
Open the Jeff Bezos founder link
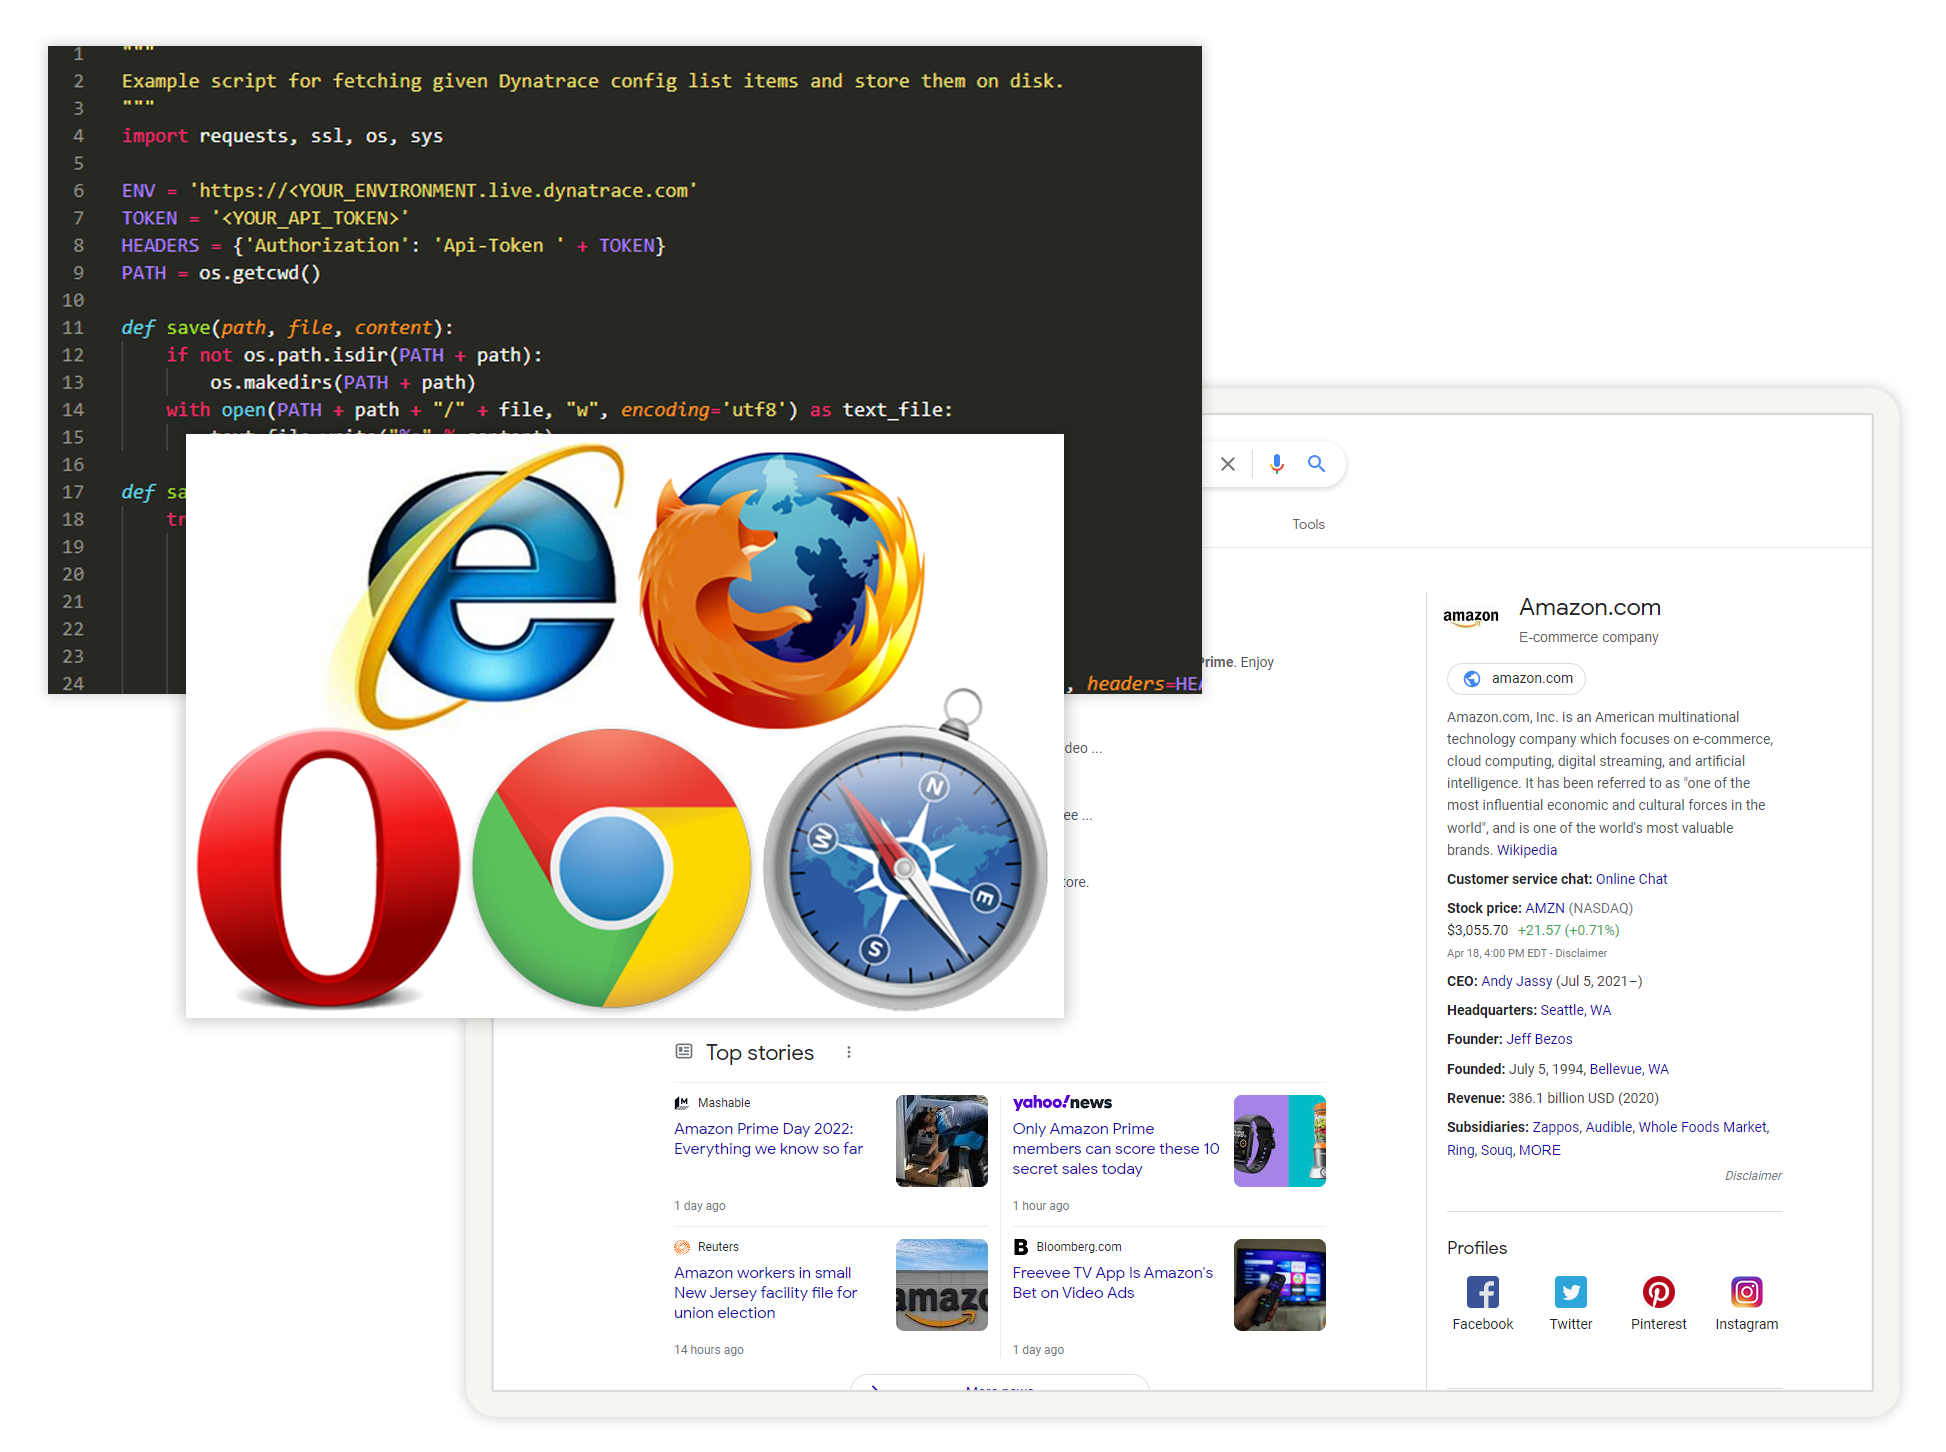point(1540,1039)
